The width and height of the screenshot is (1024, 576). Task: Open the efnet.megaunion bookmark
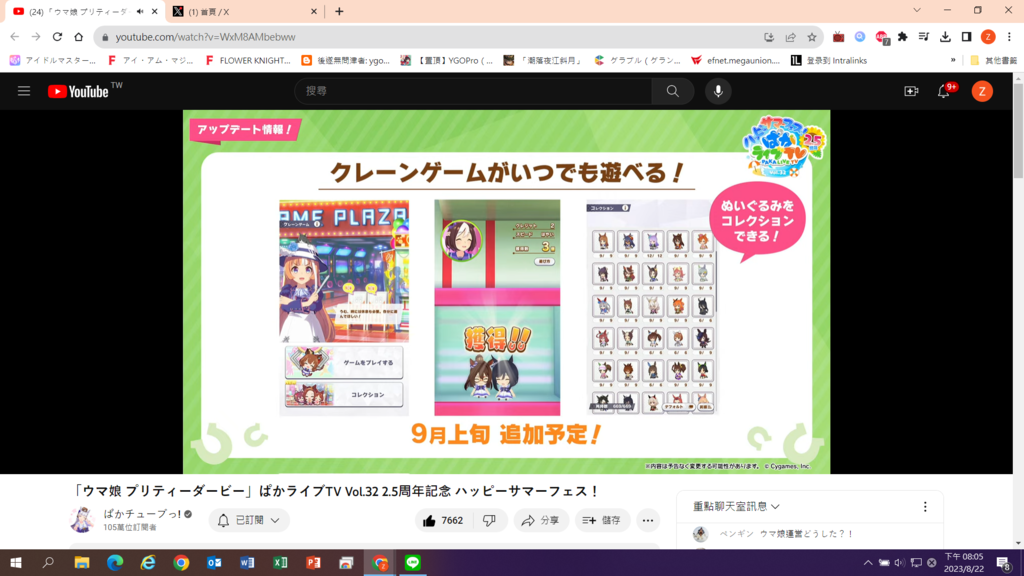coord(735,61)
